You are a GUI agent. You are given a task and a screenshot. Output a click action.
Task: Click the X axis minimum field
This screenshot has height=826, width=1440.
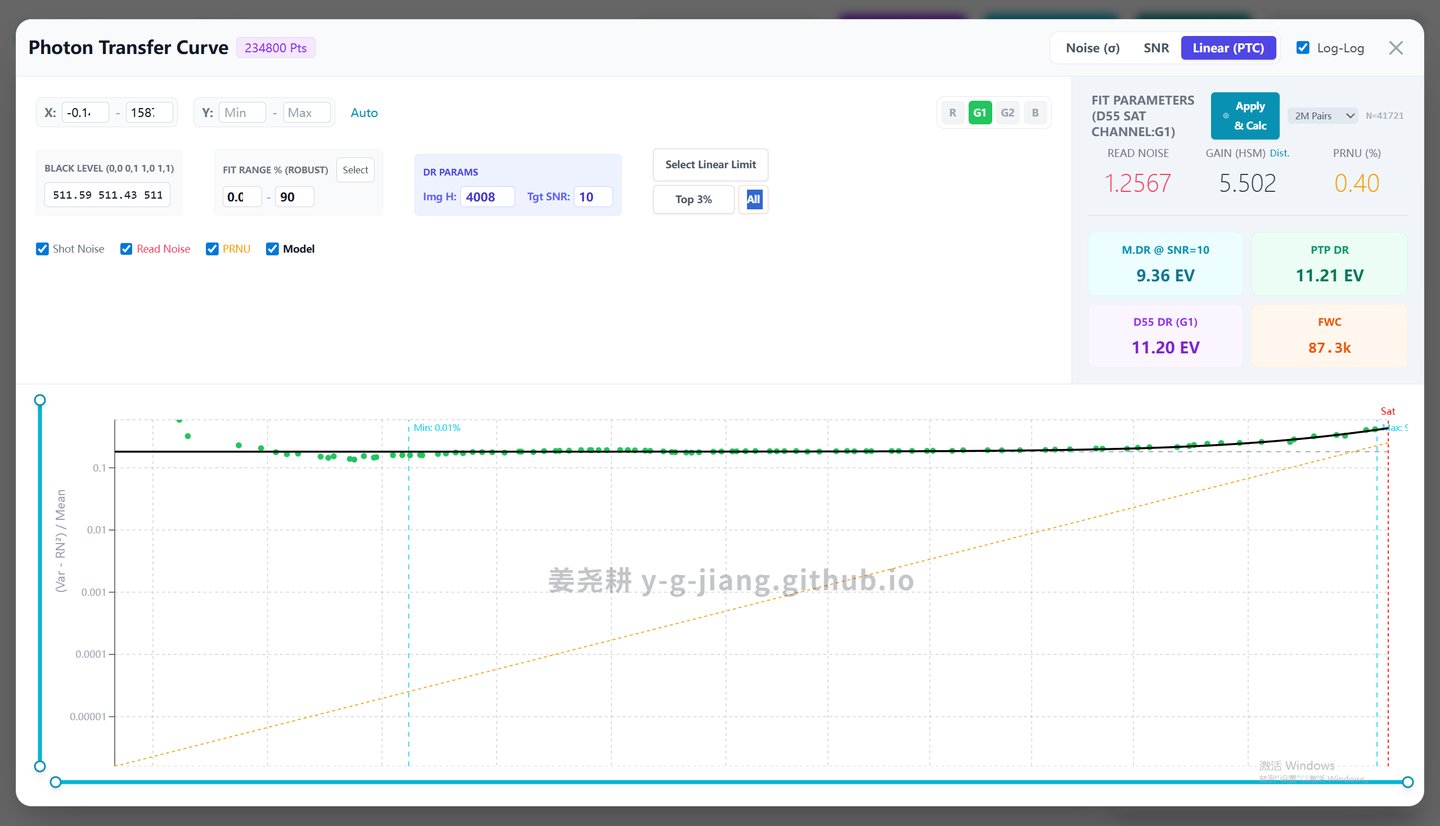85,113
